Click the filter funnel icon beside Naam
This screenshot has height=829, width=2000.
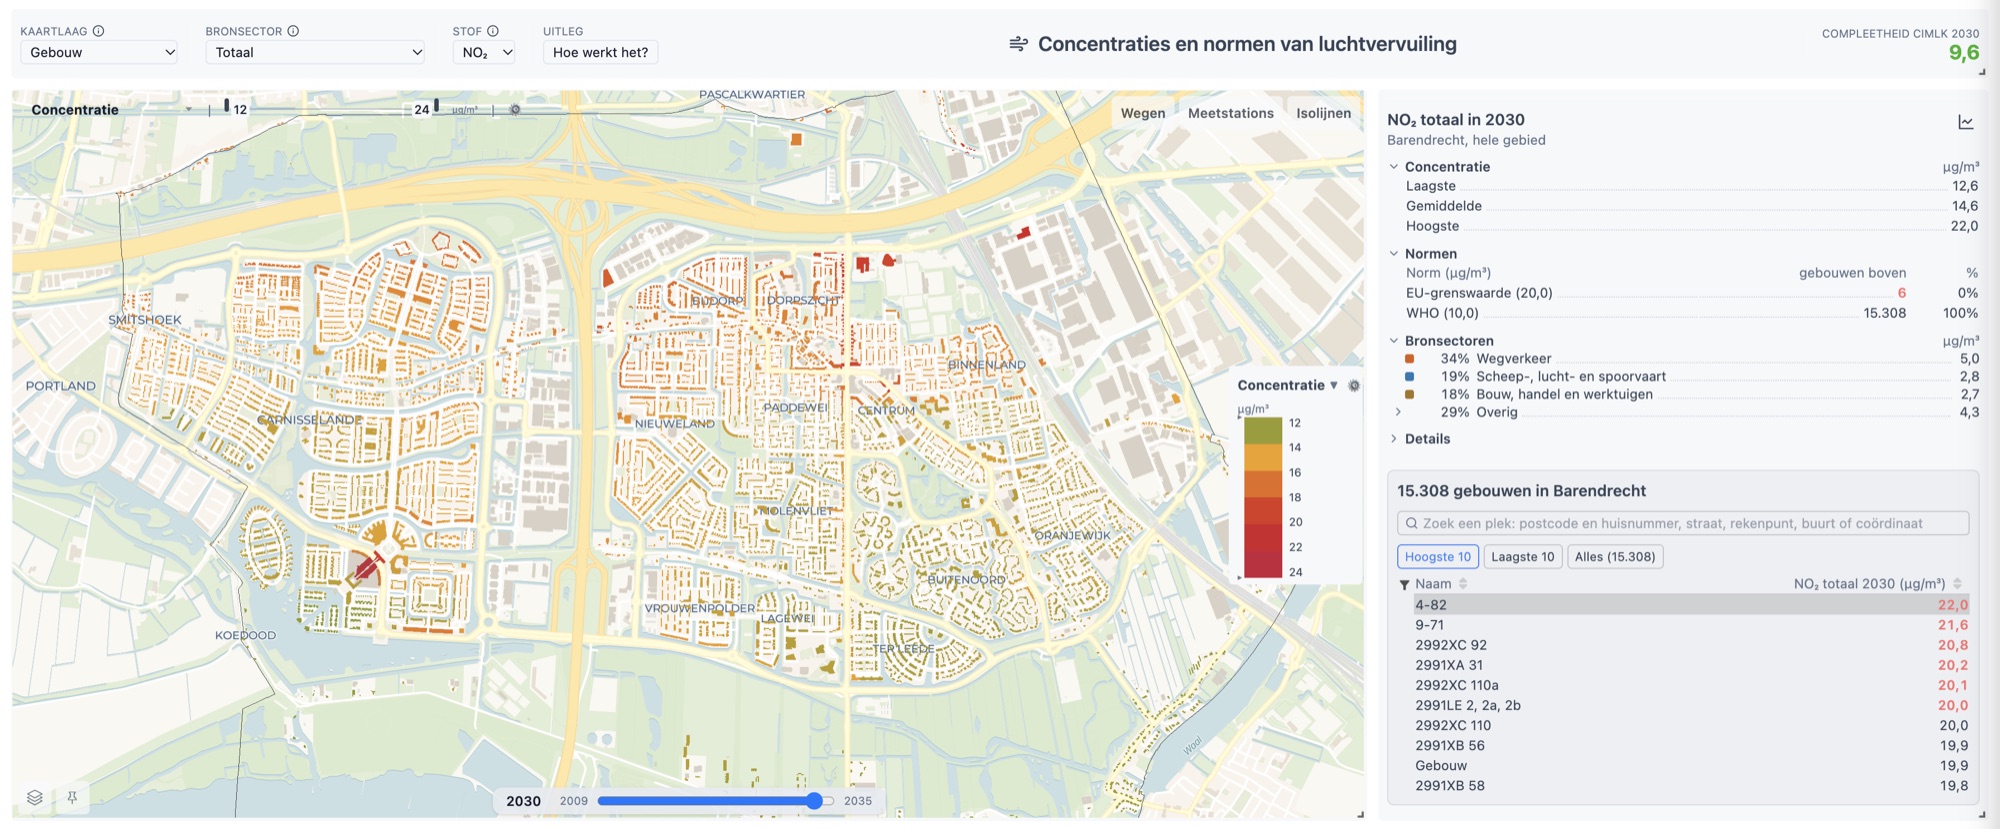coord(1404,584)
